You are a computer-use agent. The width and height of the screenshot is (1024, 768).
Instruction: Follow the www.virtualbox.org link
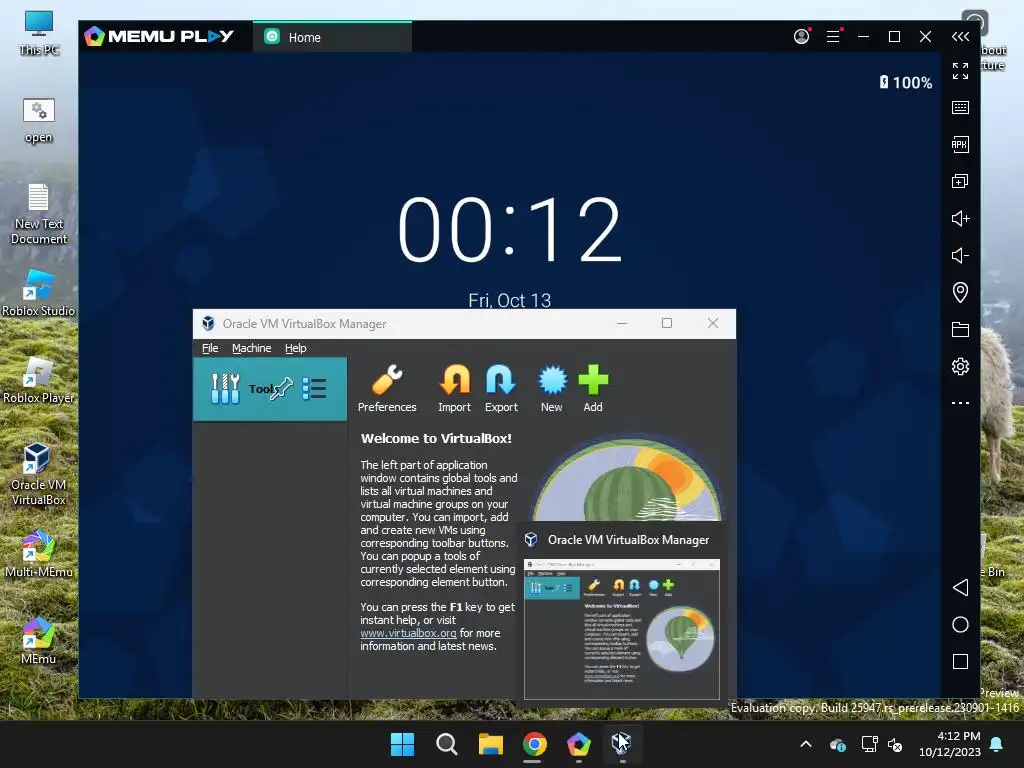(408, 633)
